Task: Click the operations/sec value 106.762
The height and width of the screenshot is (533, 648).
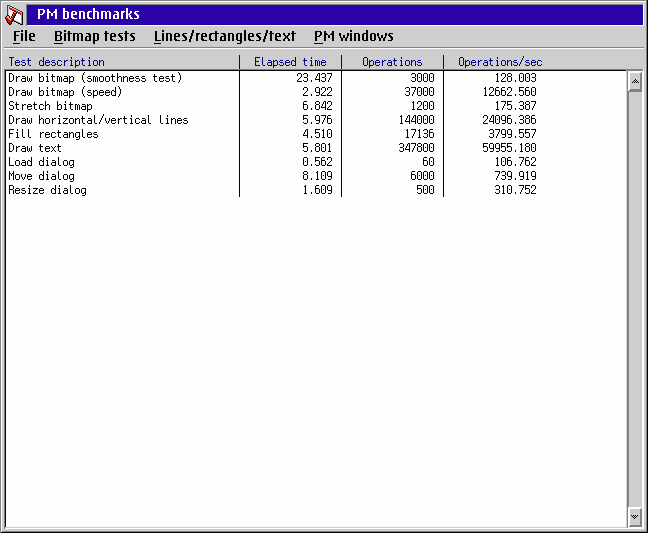Action: pyautogui.click(x=515, y=162)
